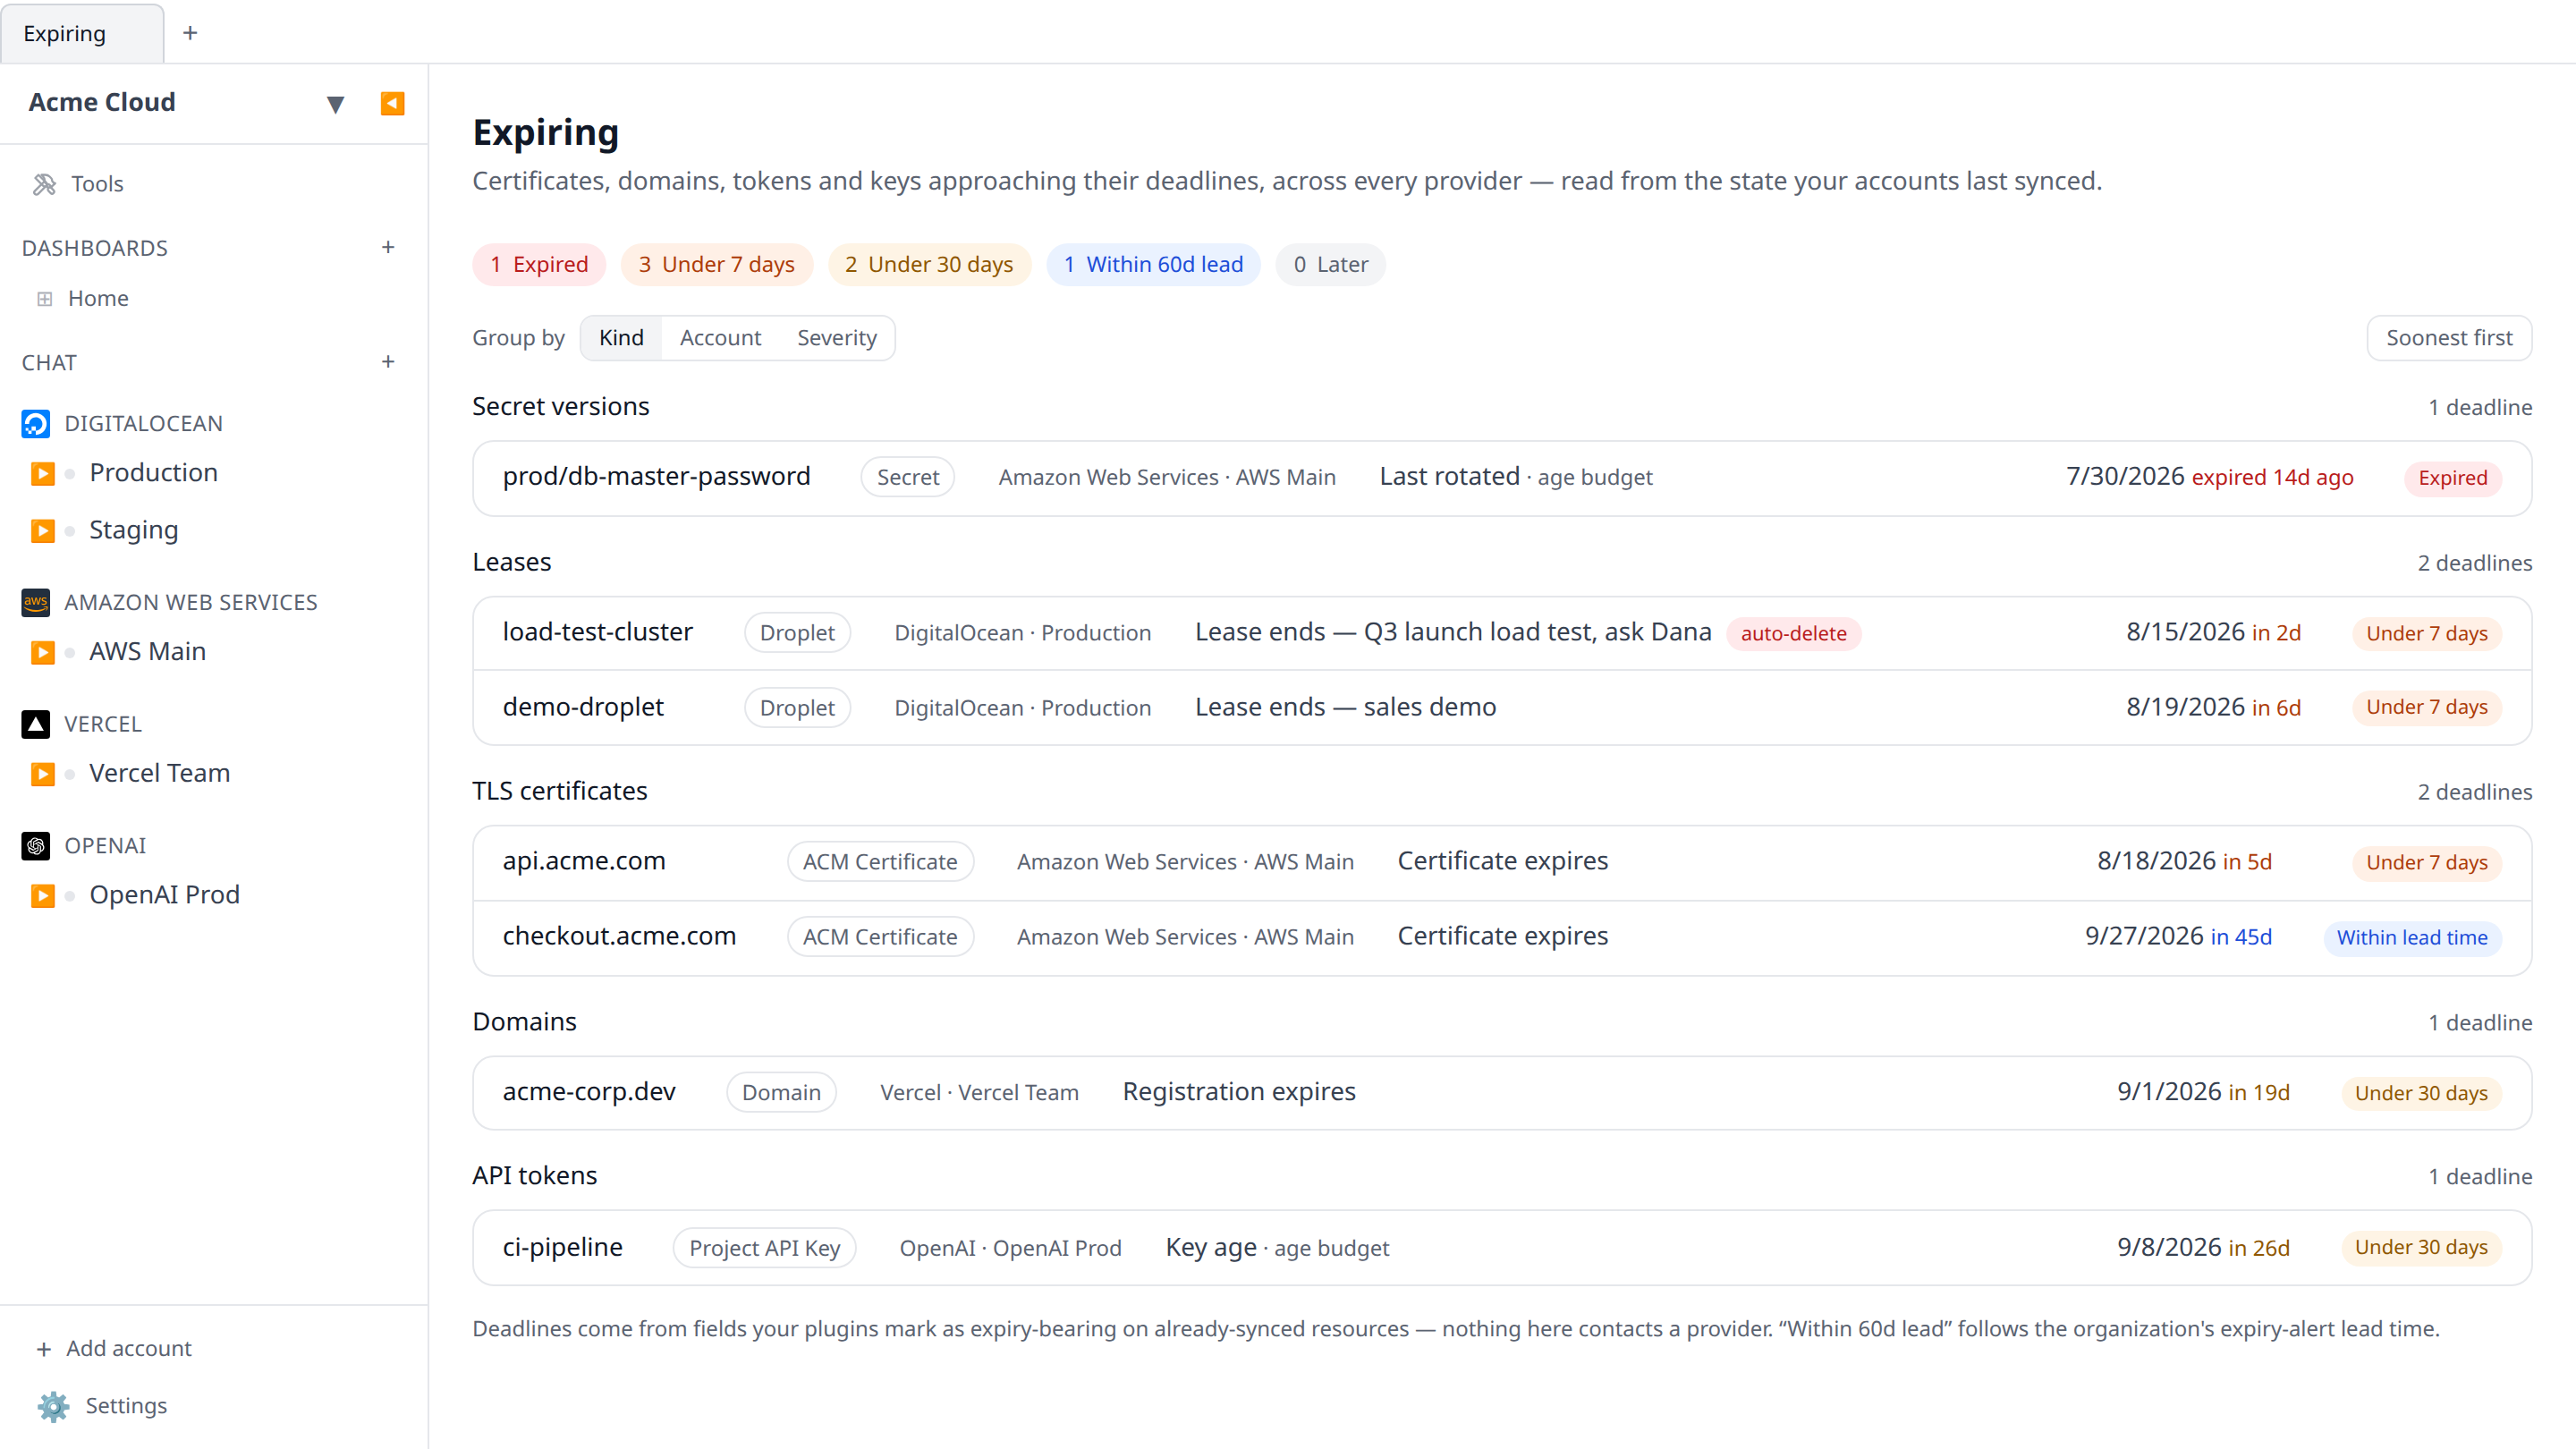Open the Acme Cloud organization dropdown
2576x1449 pixels.
click(335, 103)
